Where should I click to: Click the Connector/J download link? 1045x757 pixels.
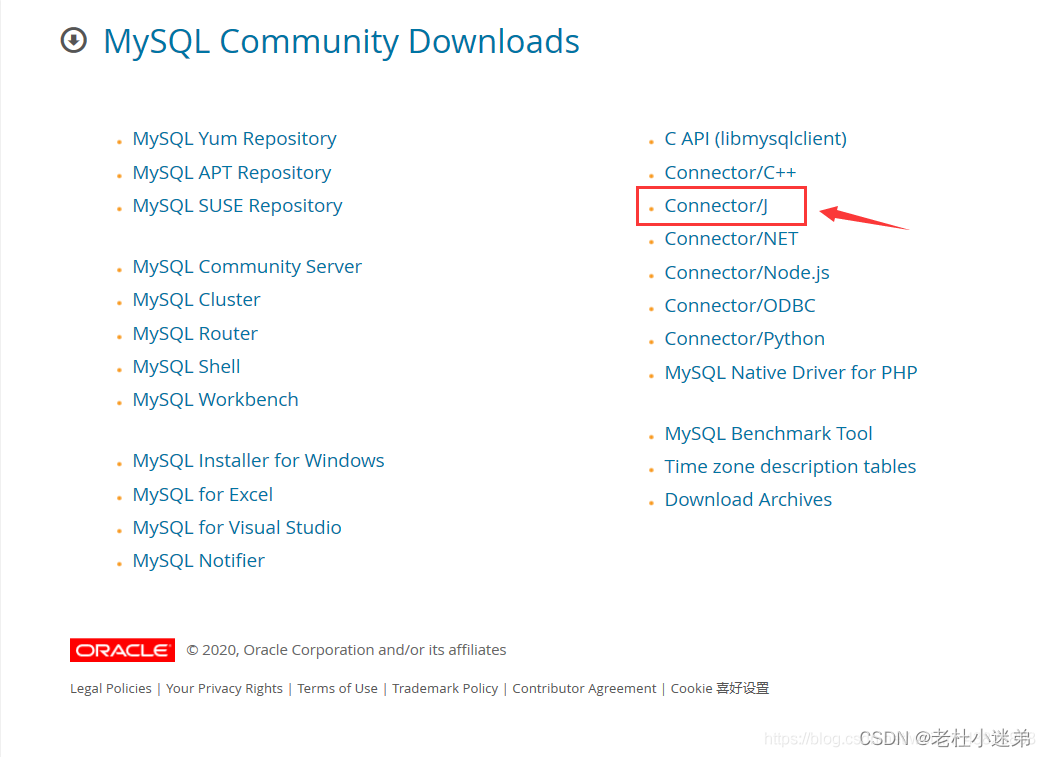click(x=716, y=206)
